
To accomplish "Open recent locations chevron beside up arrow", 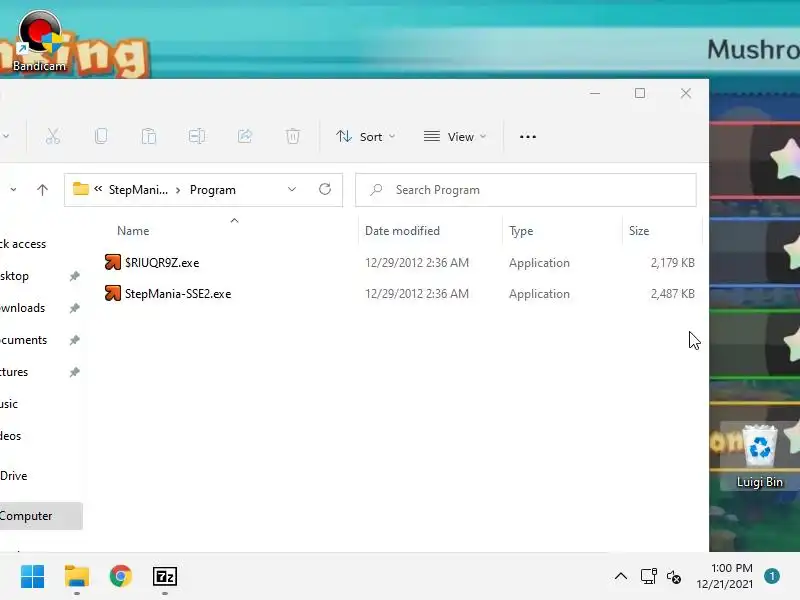I will point(13,190).
